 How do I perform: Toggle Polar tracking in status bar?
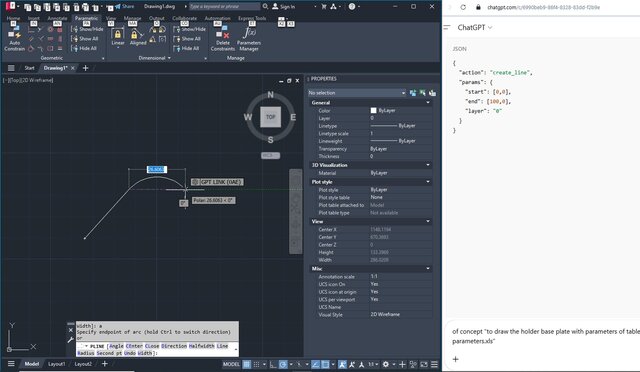coord(283,364)
